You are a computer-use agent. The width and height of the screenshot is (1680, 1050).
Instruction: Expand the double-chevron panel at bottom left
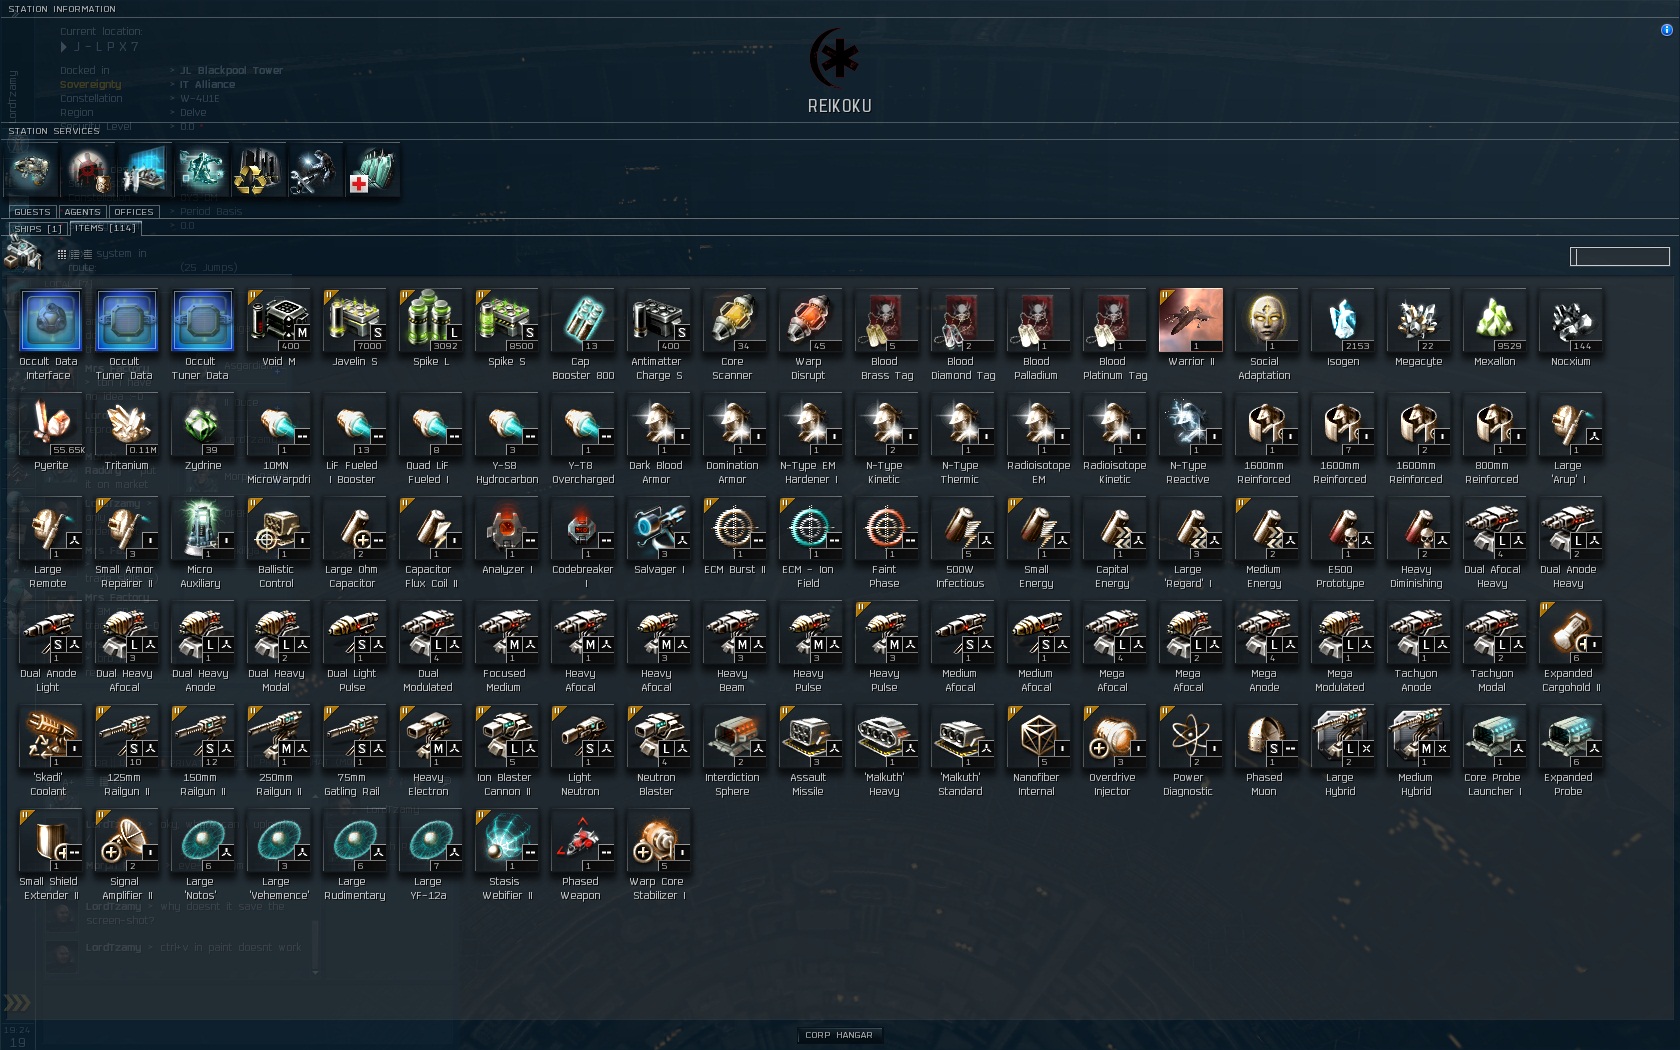pyautogui.click(x=17, y=1002)
